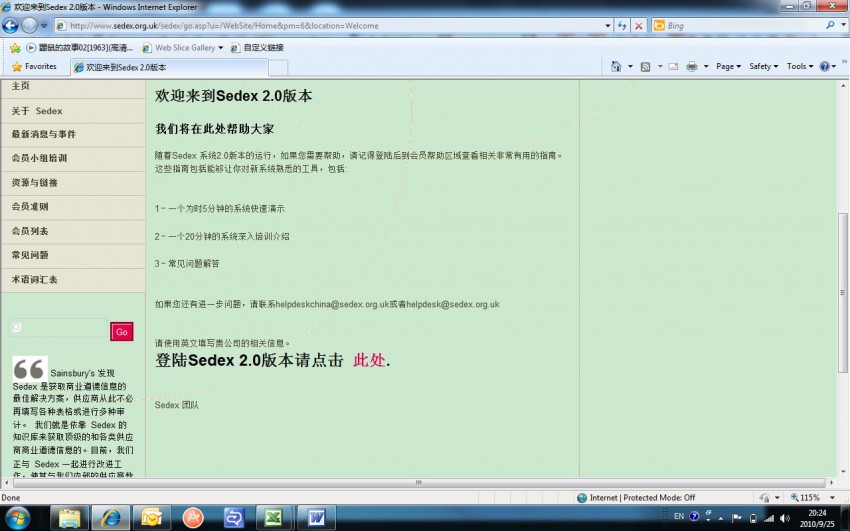
Task: Show hidden tray icons arrow
Action: 720,518
